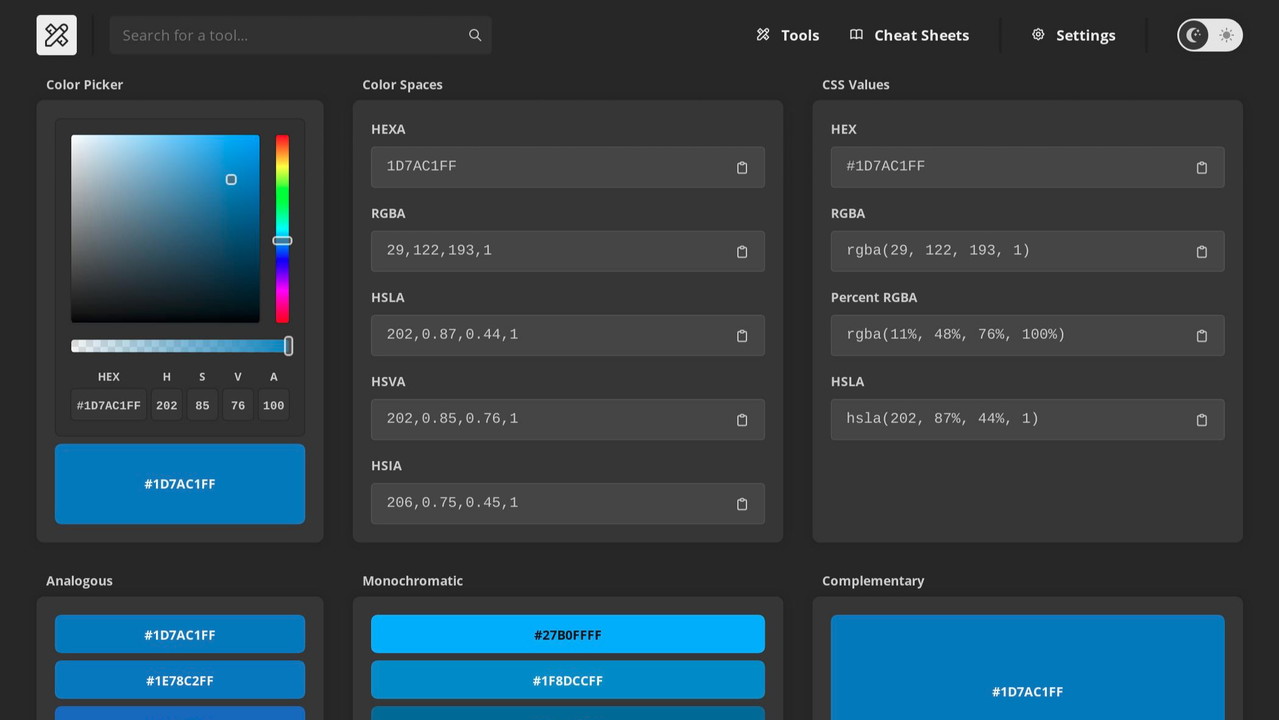
Task: Copy the HEXA color space value
Action: (741, 168)
